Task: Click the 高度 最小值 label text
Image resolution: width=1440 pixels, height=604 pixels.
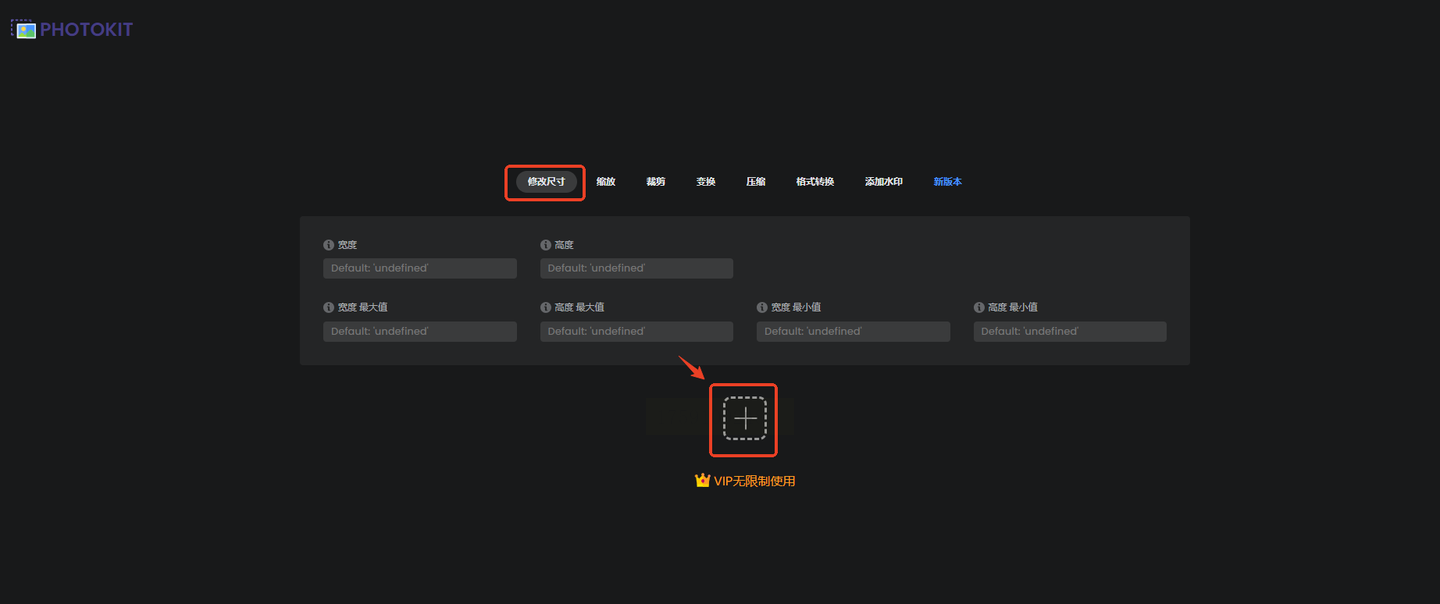Action: click(1013, 308)
